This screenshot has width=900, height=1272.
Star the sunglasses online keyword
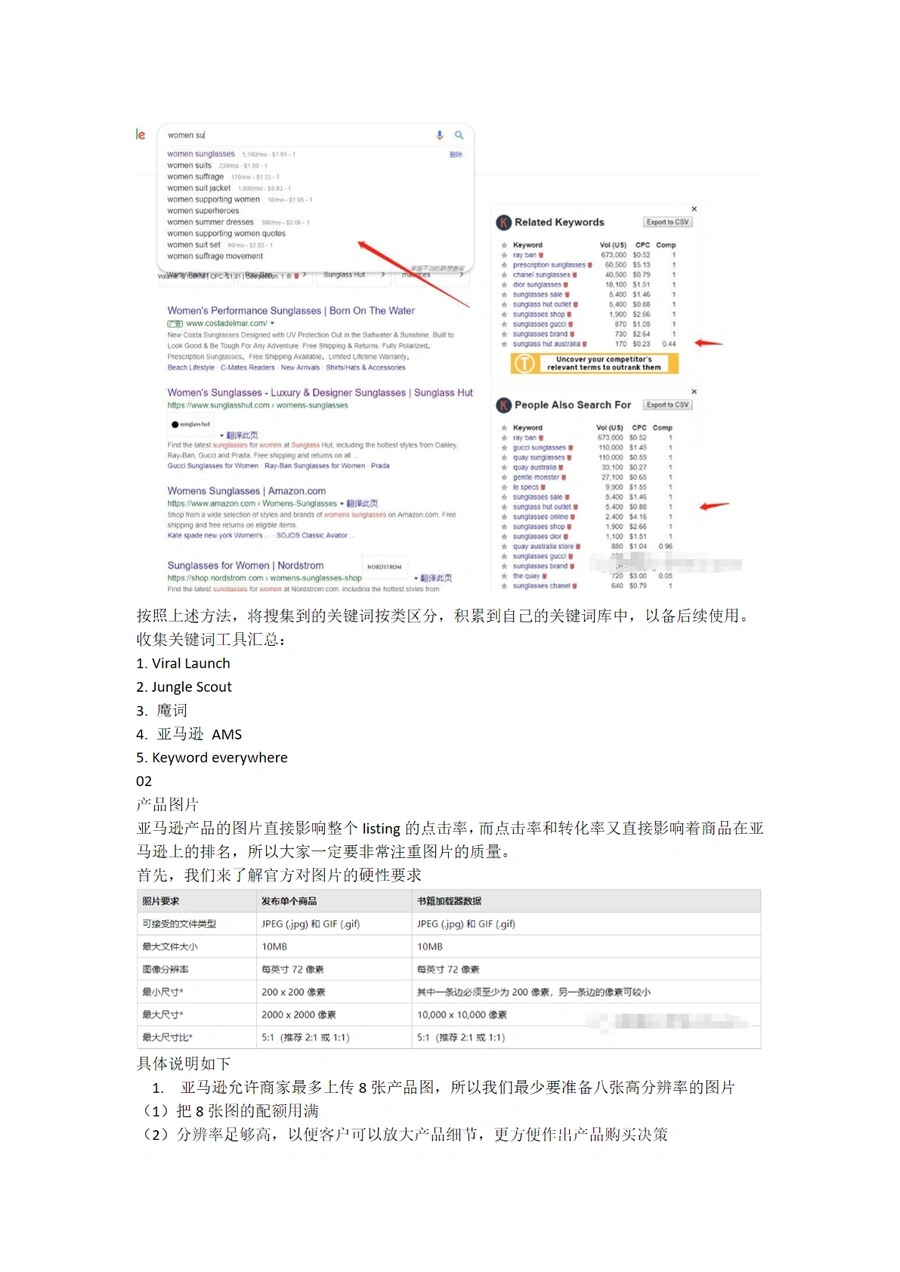pyautogui.click(x=505, y=517)
